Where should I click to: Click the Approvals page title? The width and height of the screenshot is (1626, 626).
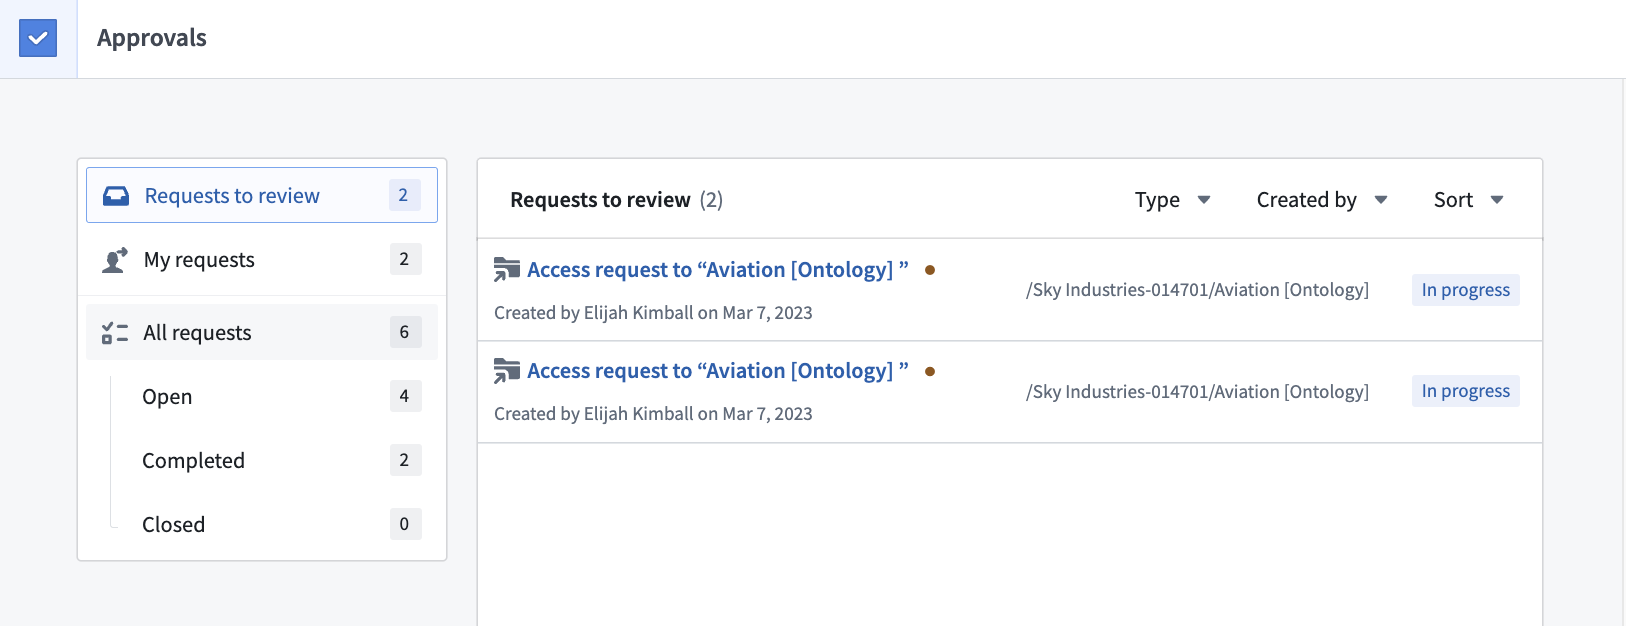pos(152,38)
